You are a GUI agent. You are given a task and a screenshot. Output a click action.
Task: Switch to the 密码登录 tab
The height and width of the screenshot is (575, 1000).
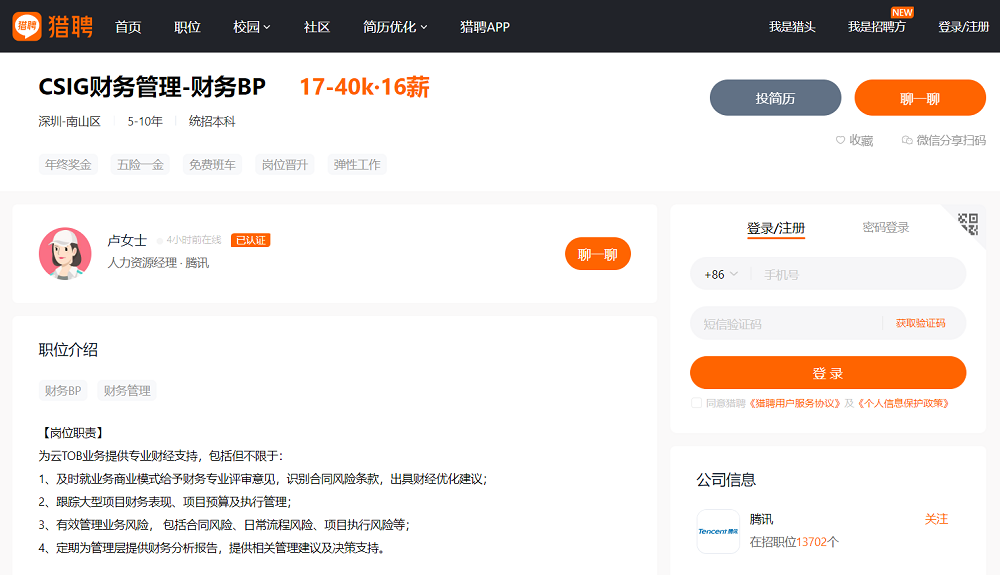pyautogui.click(x=886, y=228)
